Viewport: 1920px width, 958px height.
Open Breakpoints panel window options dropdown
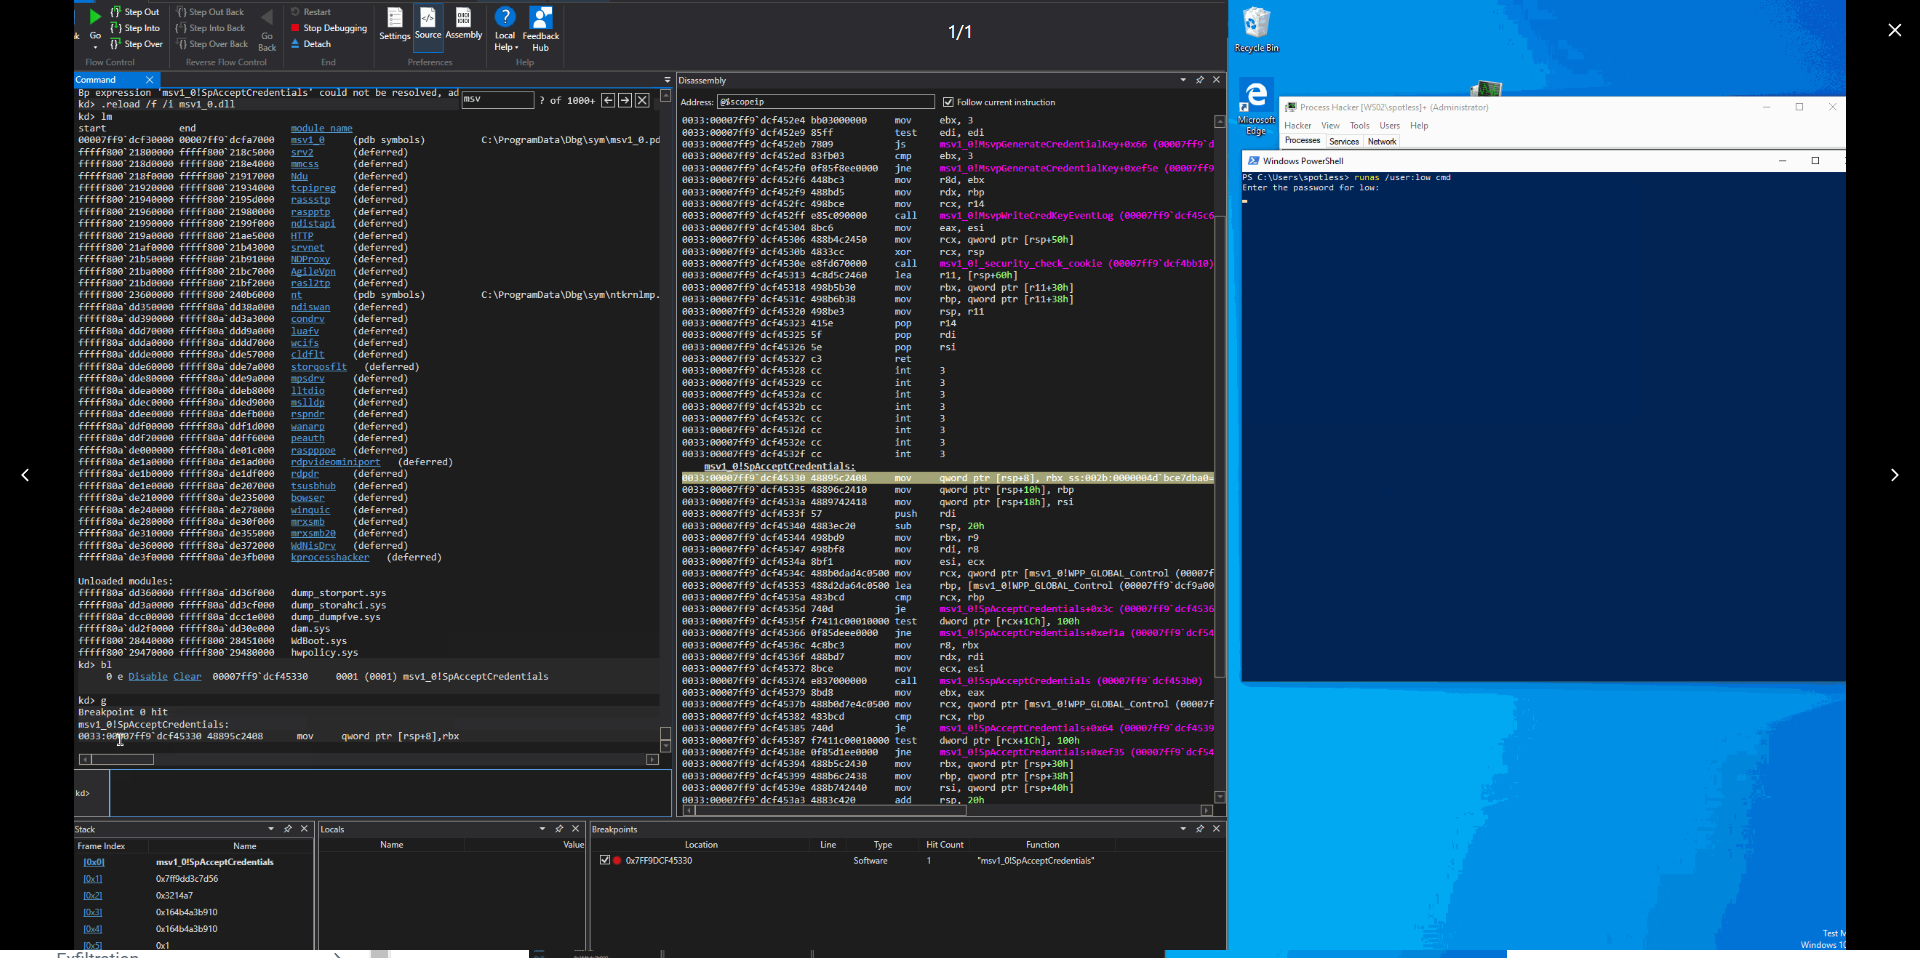click(1182, 829)
